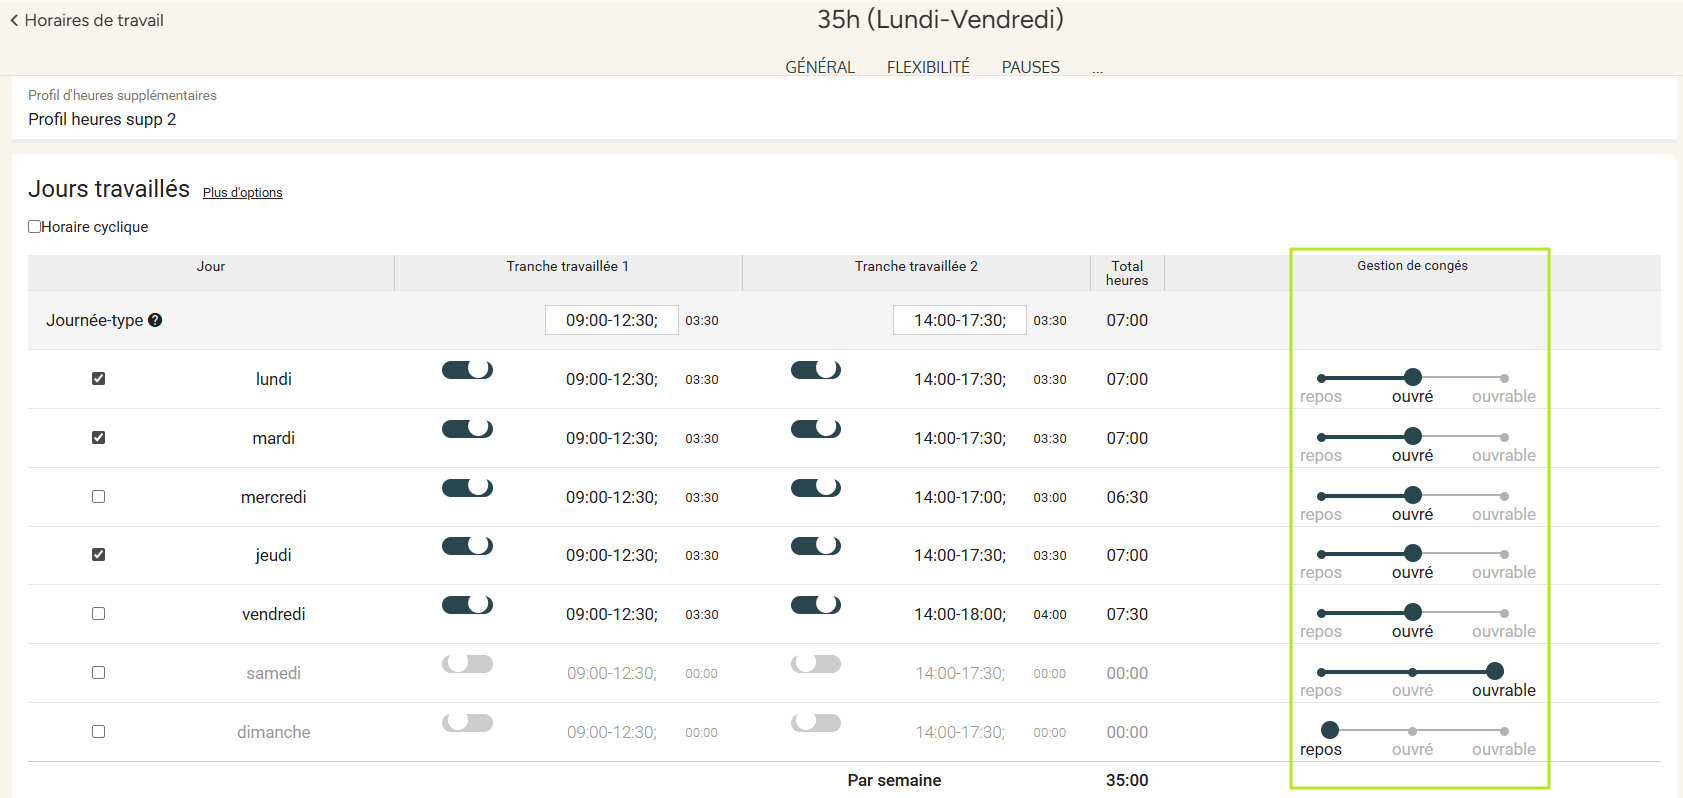This screenshot has width=1683, height=798.
Task: Select Profil heures supp 2 overtime profile
Action: tap(102, 119)
